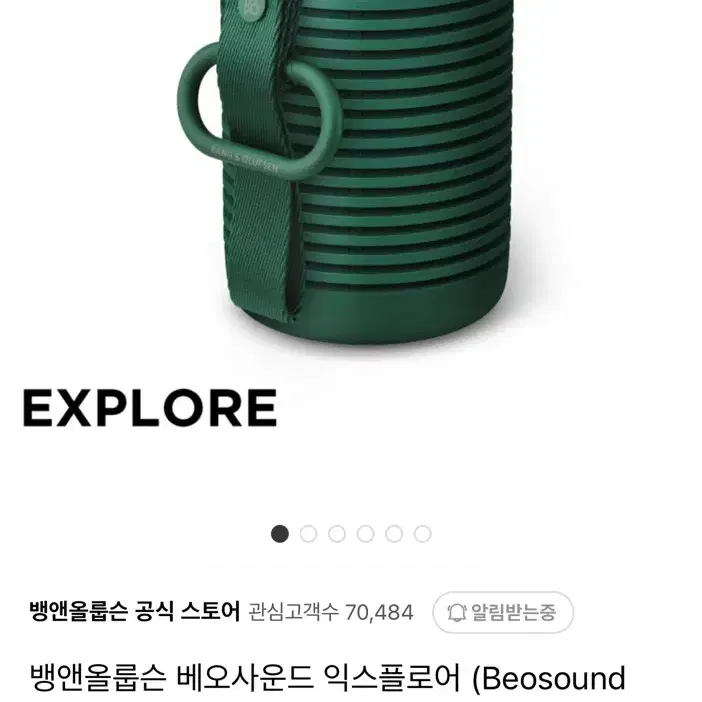This screenshot has height=702, width=702.
Task: Toggle the 알림받는중 notification label
Action: click(514, 612)
